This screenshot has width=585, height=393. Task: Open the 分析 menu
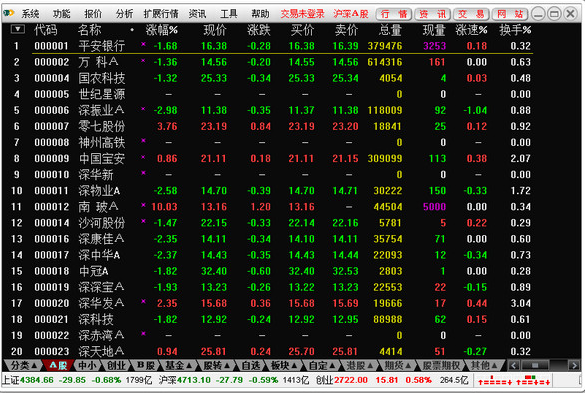(124, 14)
